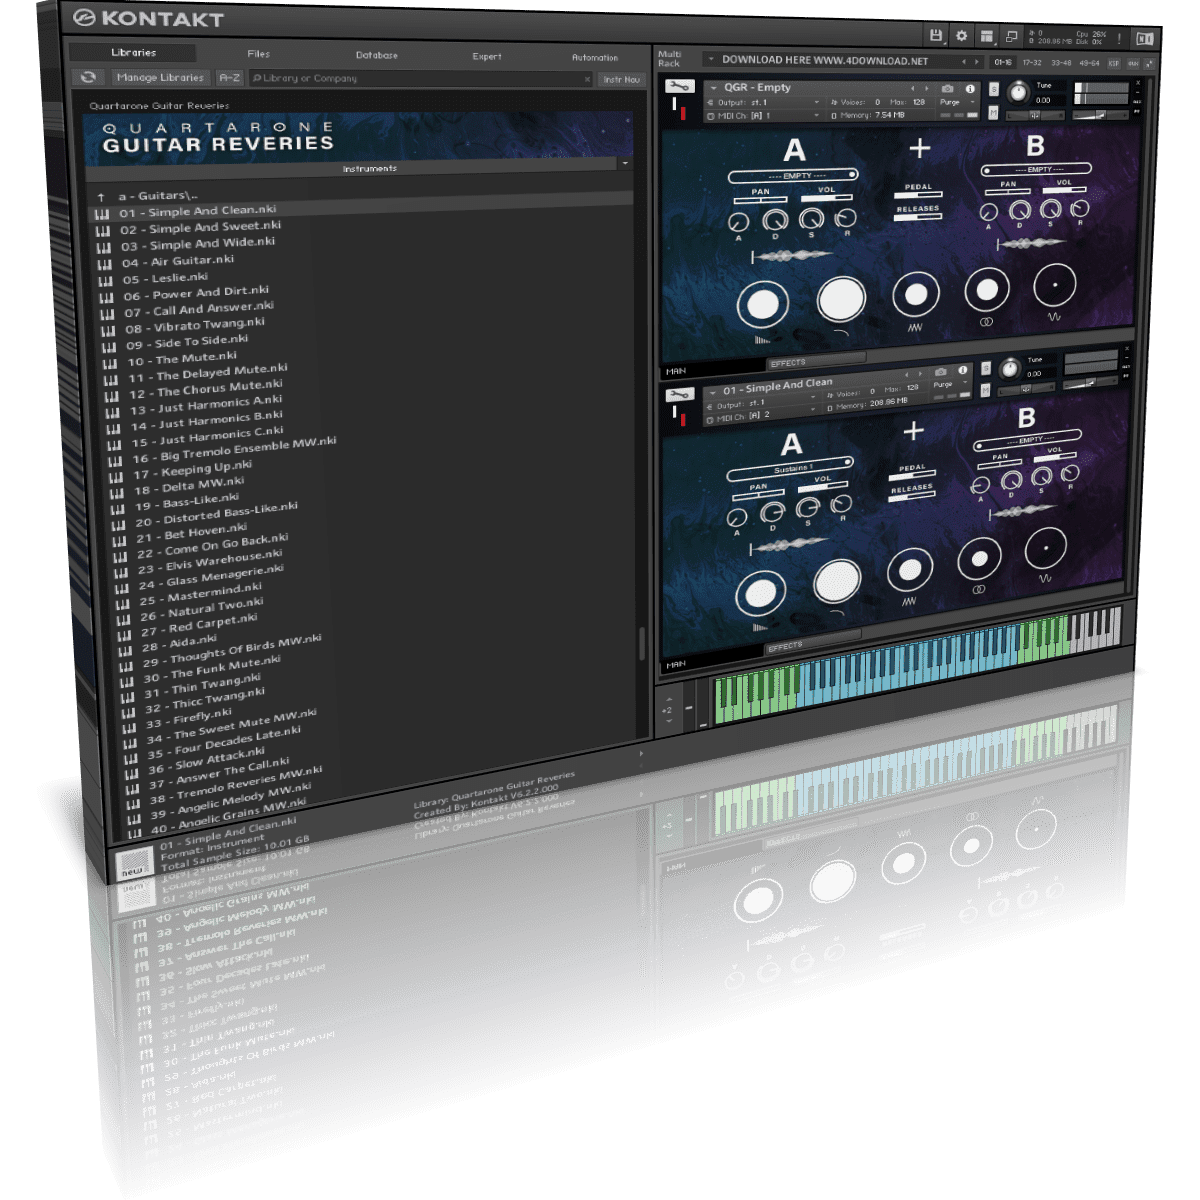Open QGR - Empty instrument name dropdown
Screen dimensions: 1200x1200
(713, 88)
